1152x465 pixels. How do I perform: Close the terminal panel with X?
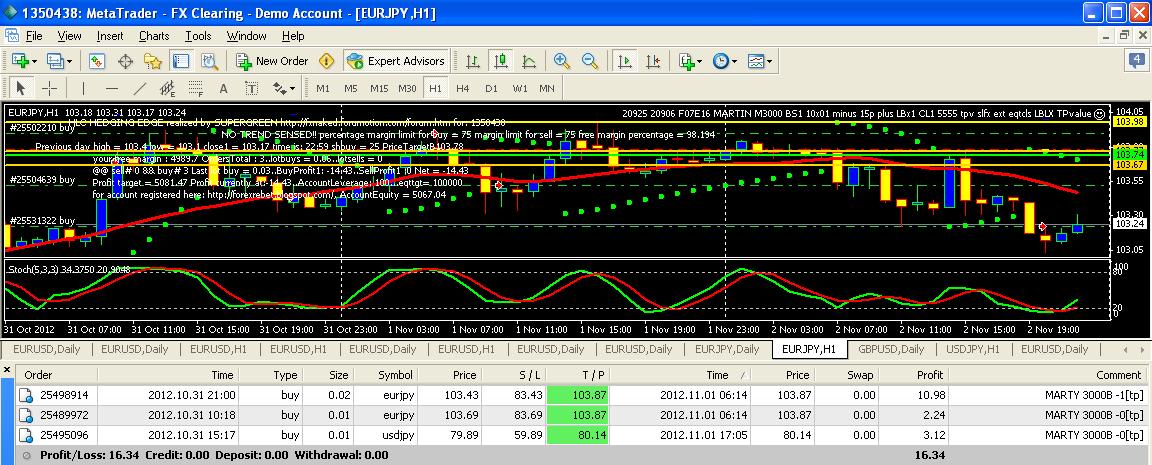click(7, 370)
